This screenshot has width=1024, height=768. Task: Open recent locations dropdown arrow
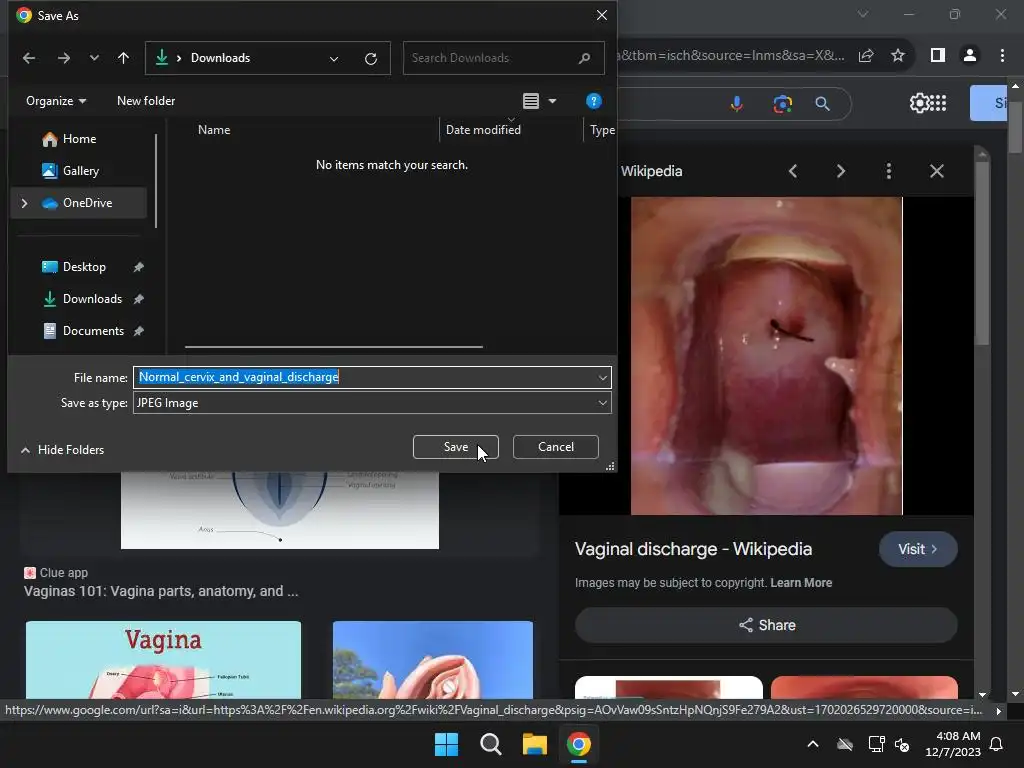(x=94, y=58)
